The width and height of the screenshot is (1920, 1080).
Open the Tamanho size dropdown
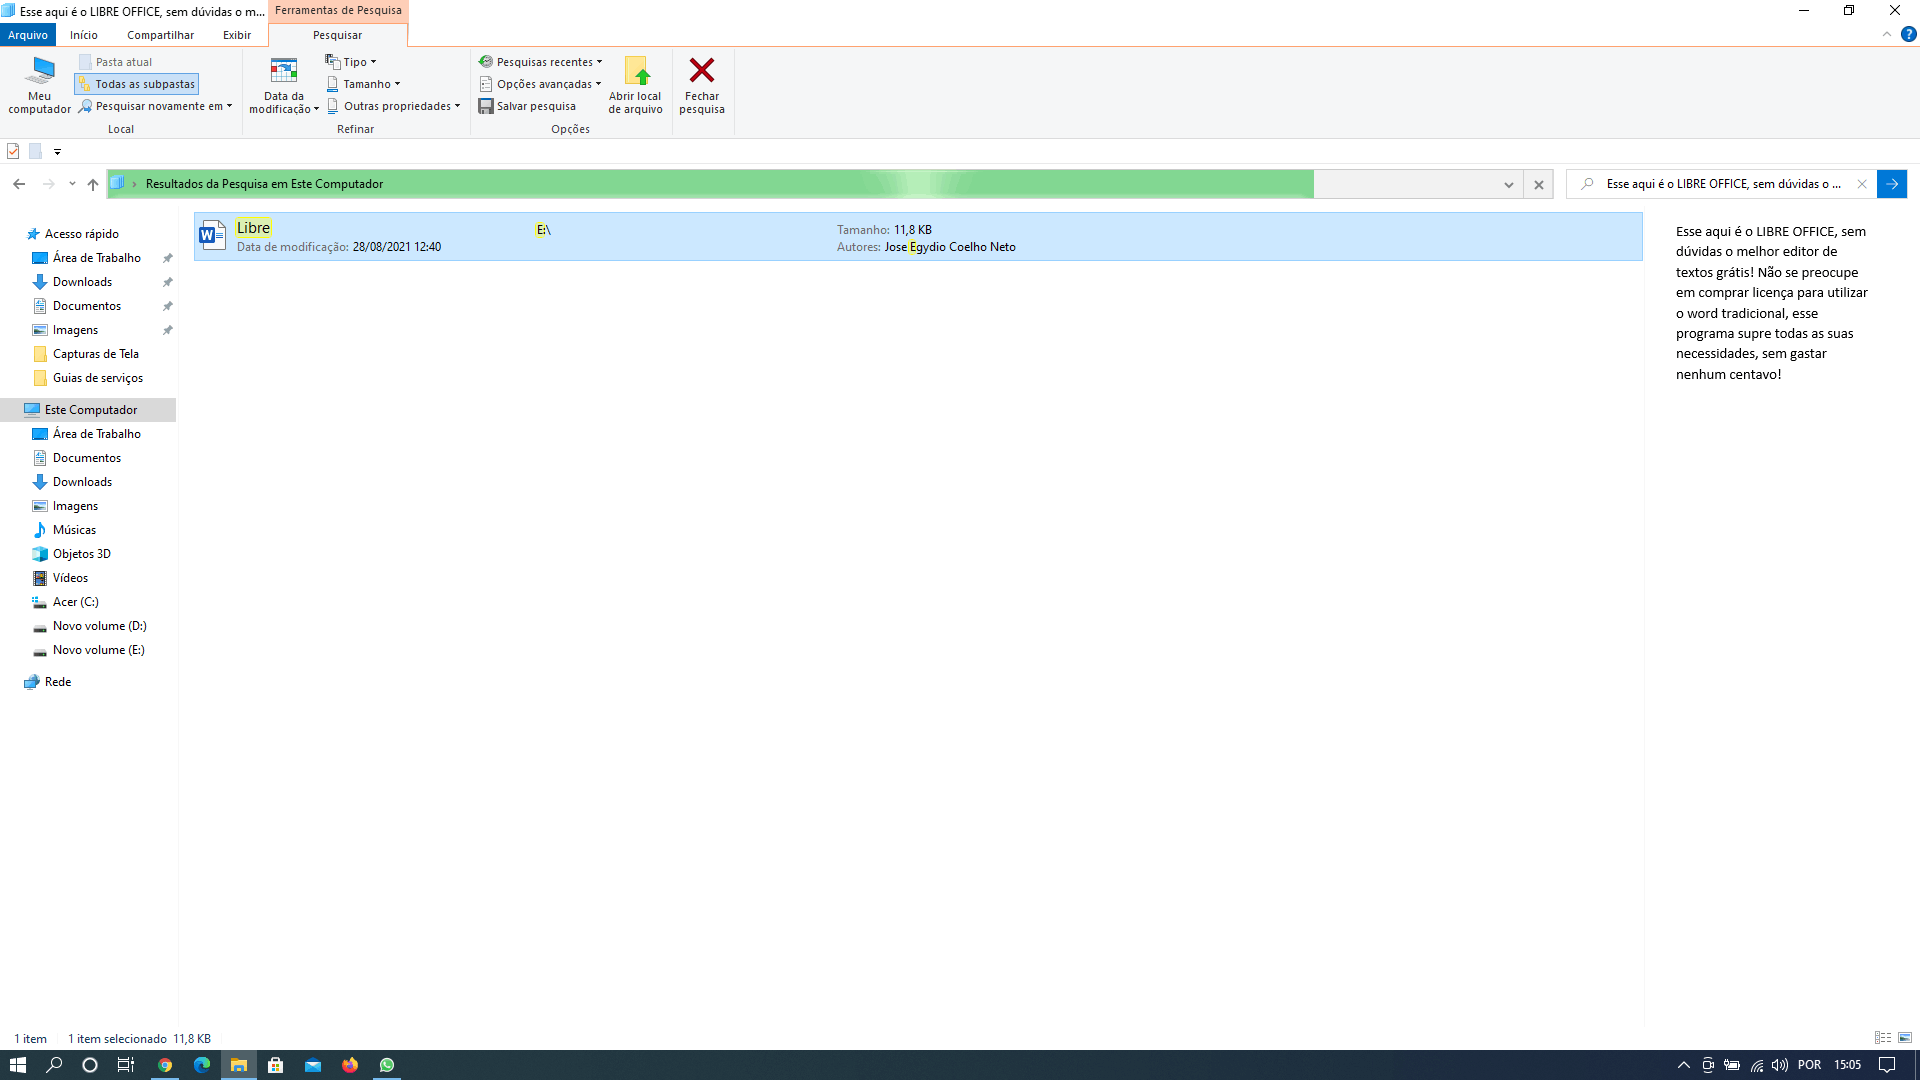(364, 84)
